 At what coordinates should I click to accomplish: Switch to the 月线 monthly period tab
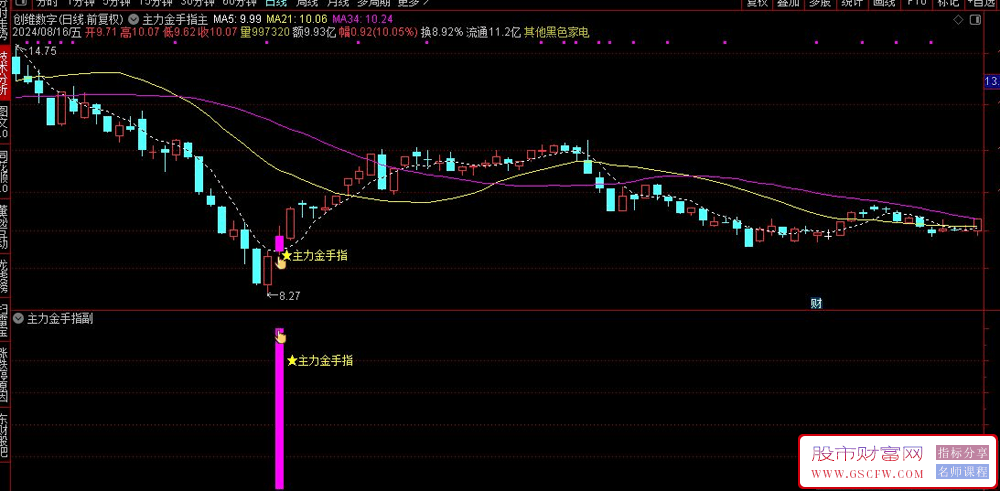click(x=337, y=3)
